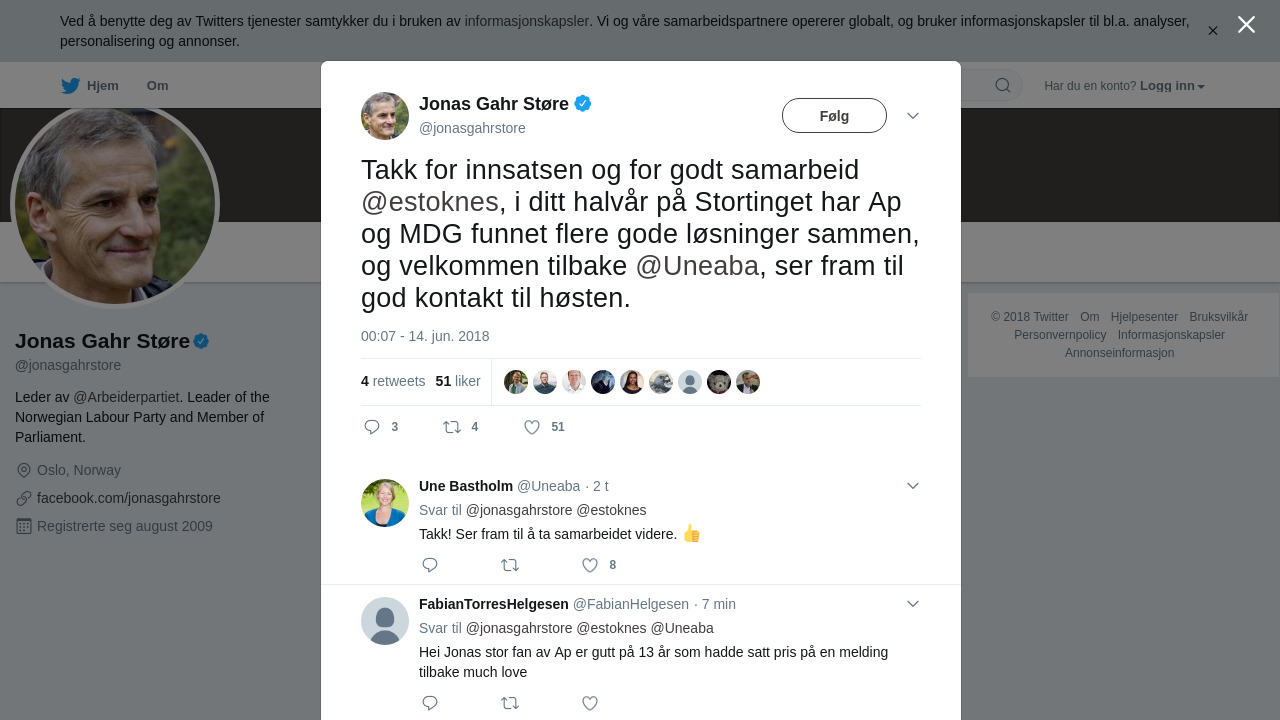Screen dimensions: 1280x720
Task: Dismiss the cookie notice banner
Action: 1212,31
